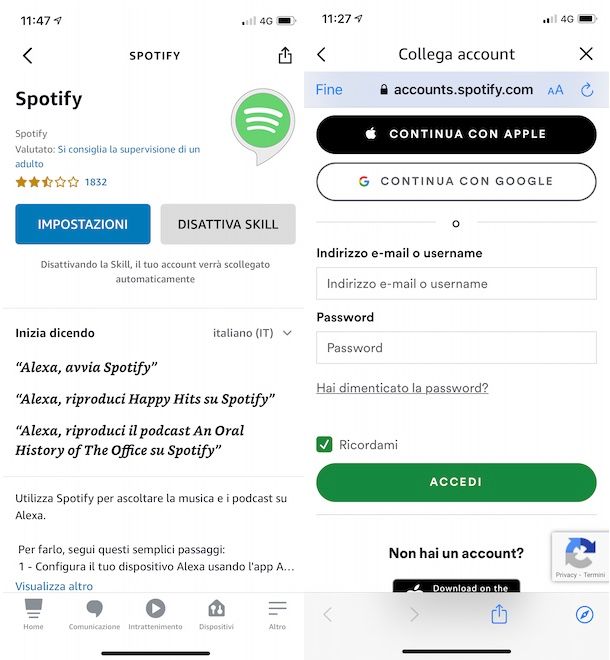Image resolution: width=610 pixels, height=660 pixels.
Task: Open the Comunicazione tab
Action: (94, 614)
